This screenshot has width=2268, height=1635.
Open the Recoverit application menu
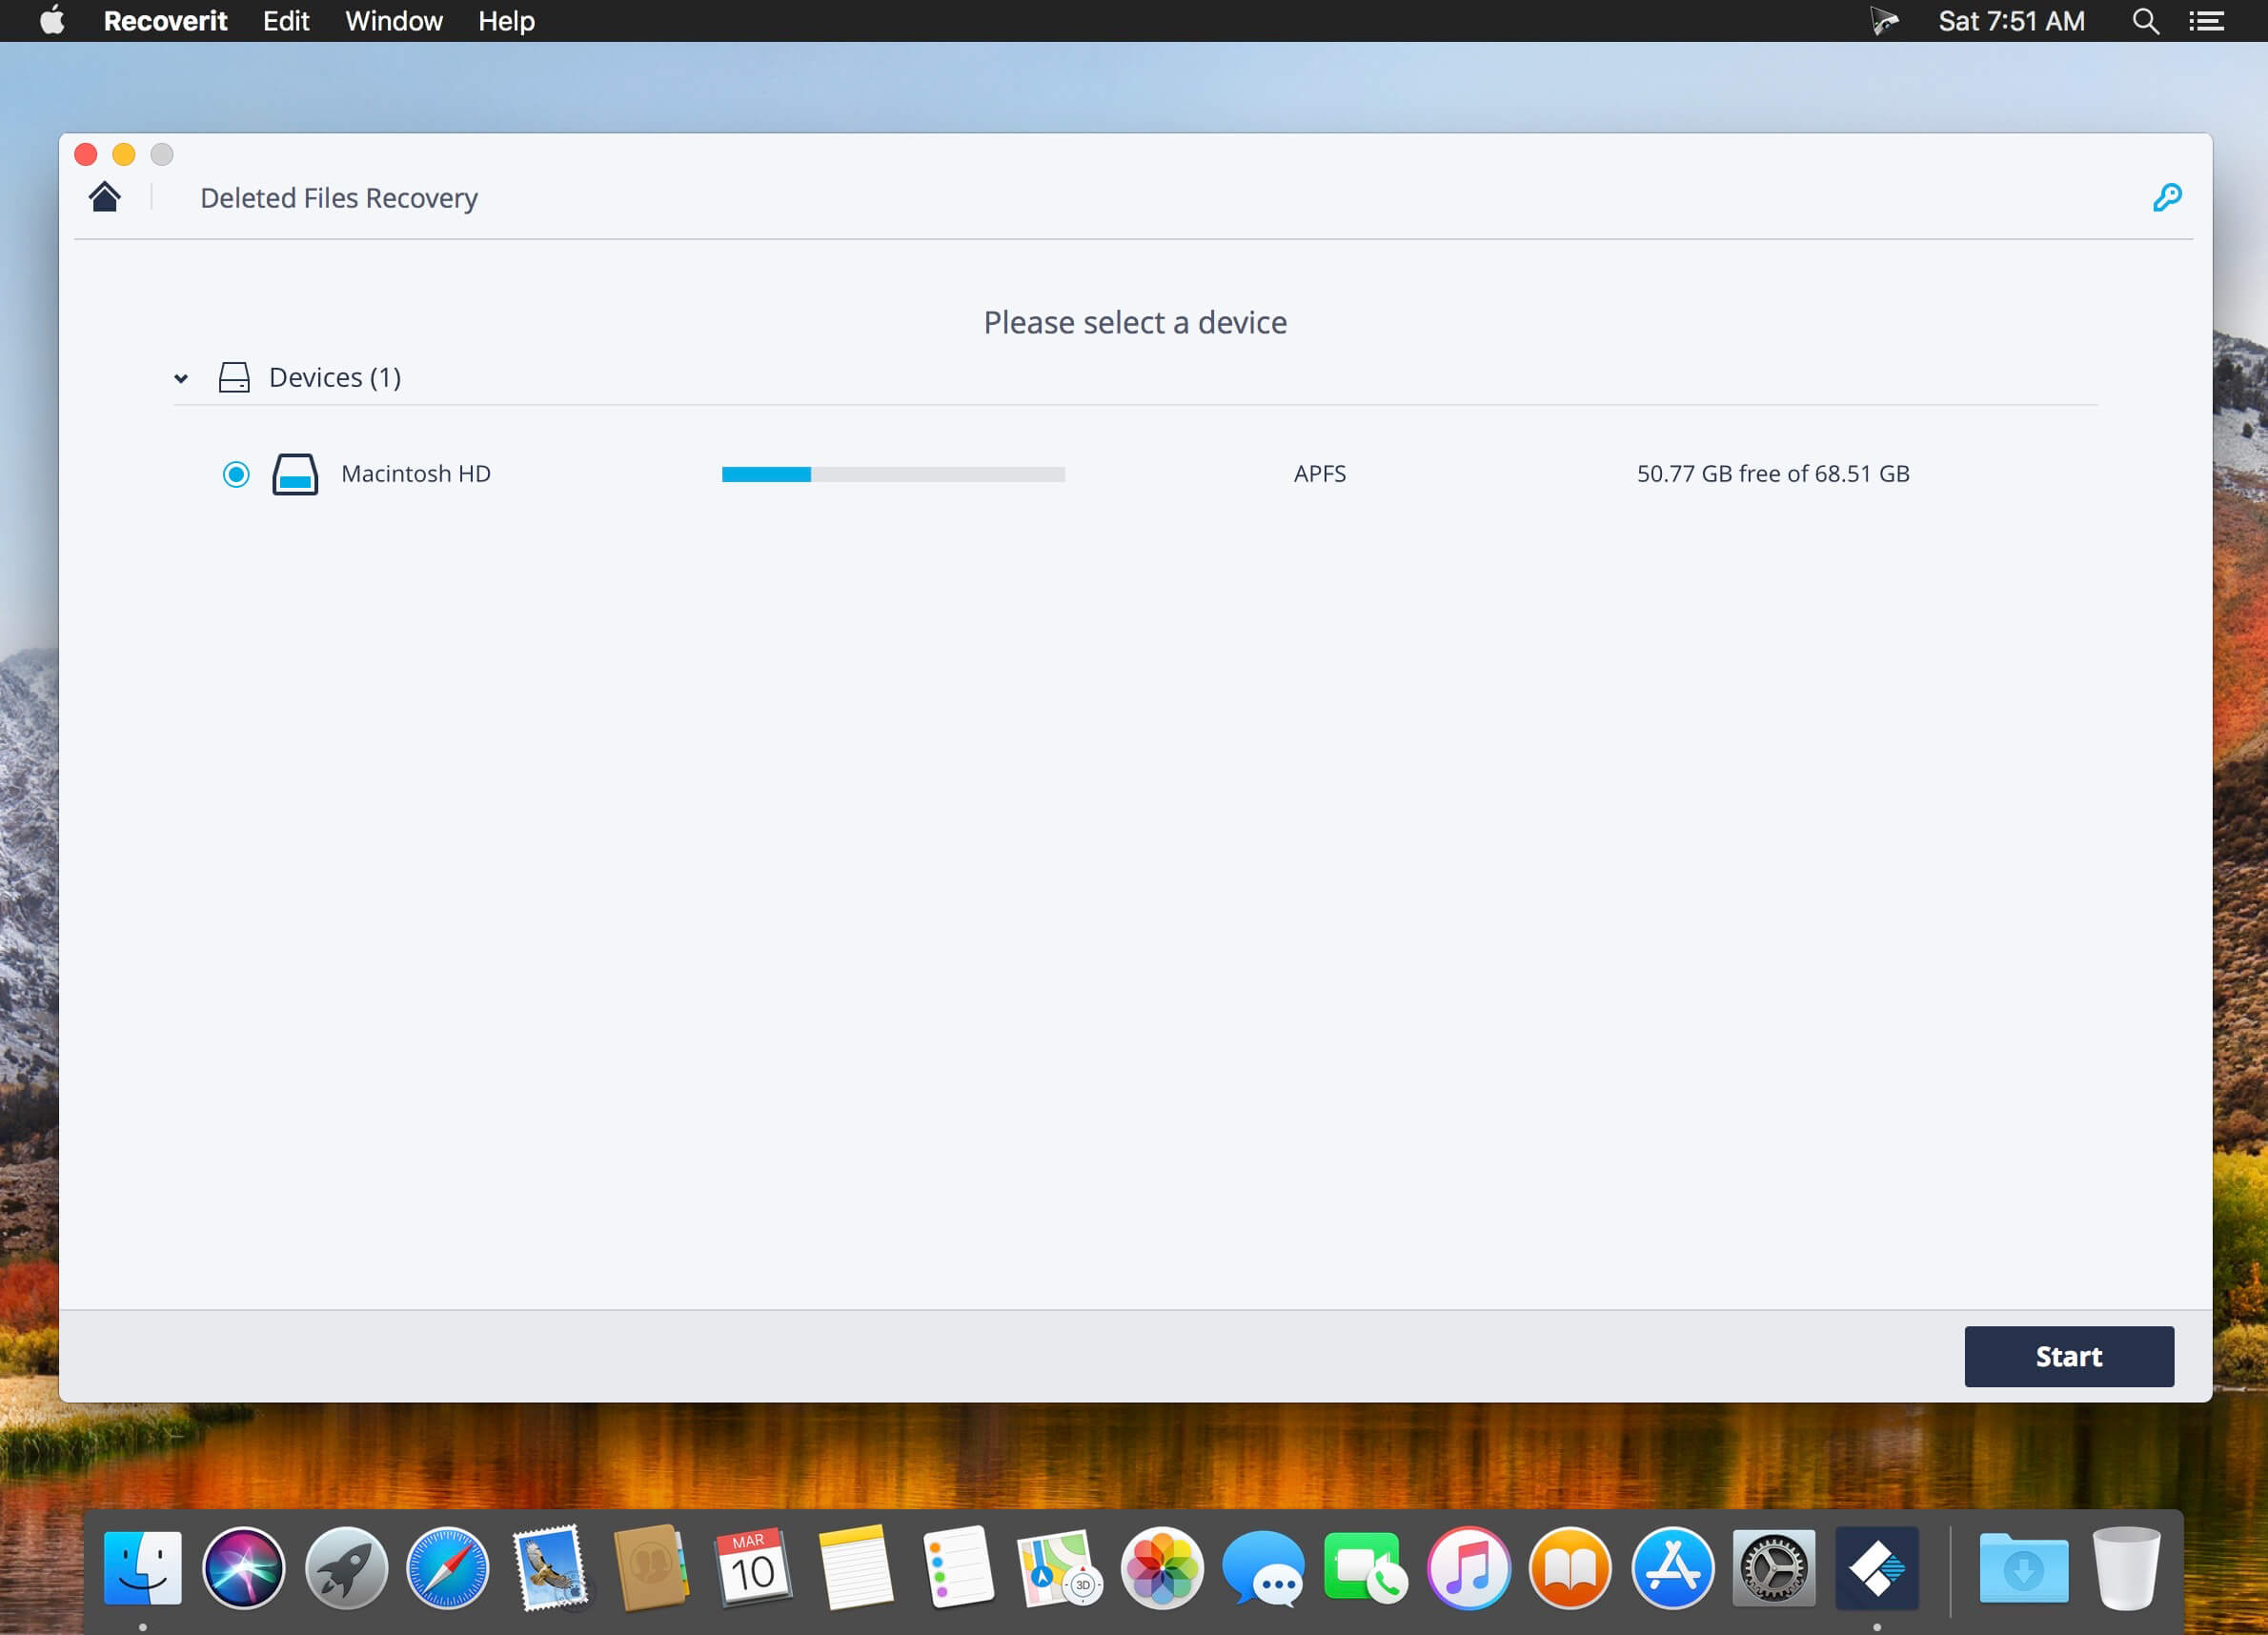click(165, 21)
